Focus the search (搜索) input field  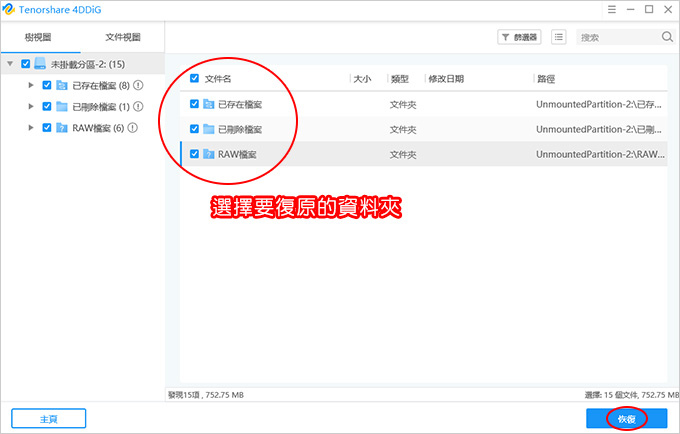[618, 37]
